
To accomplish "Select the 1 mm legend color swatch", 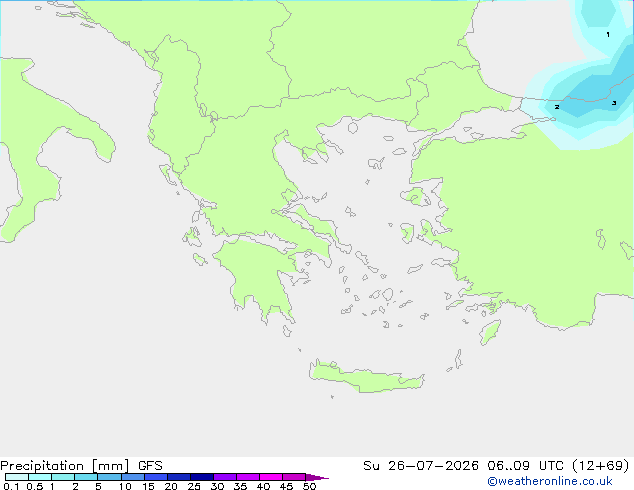I will (x=63, y=477).
